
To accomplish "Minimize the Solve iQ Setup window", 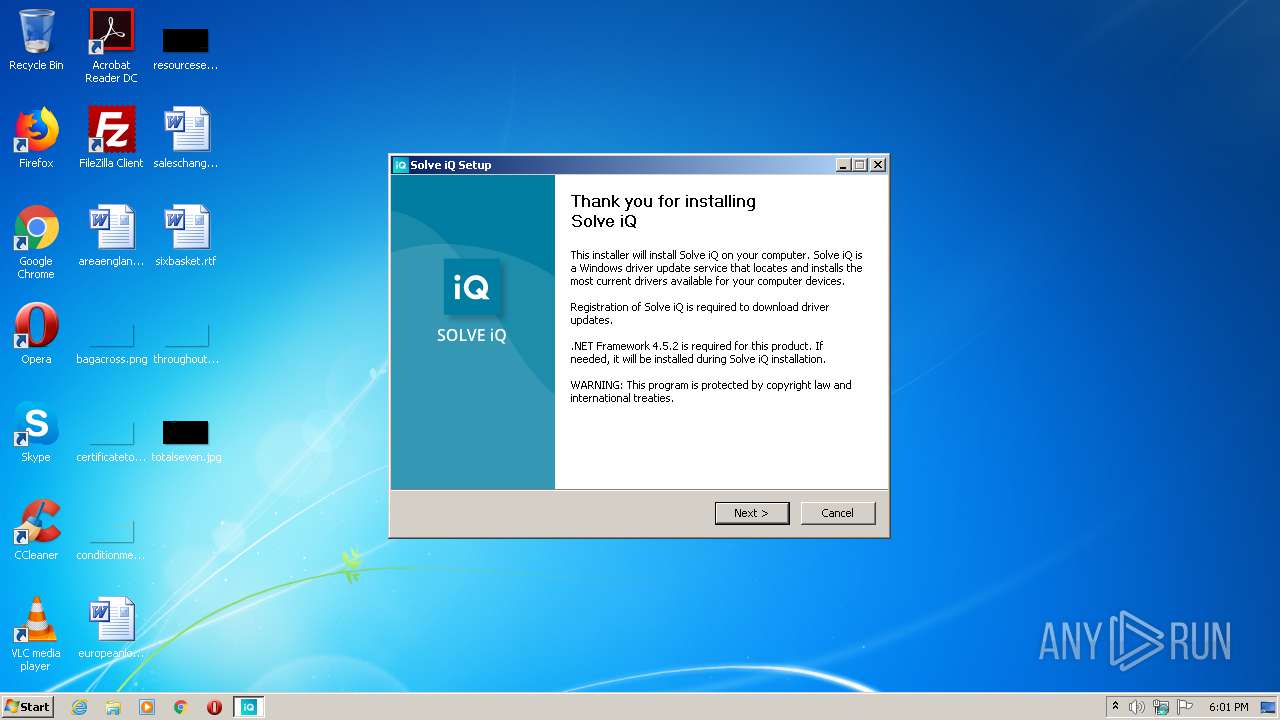I will [843, 165].
